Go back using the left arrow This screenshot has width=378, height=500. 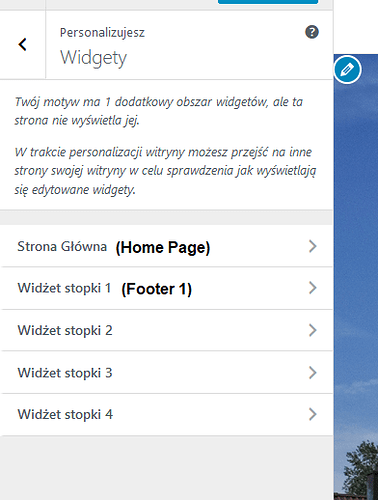pyautogui.click(x=22, y=44)
